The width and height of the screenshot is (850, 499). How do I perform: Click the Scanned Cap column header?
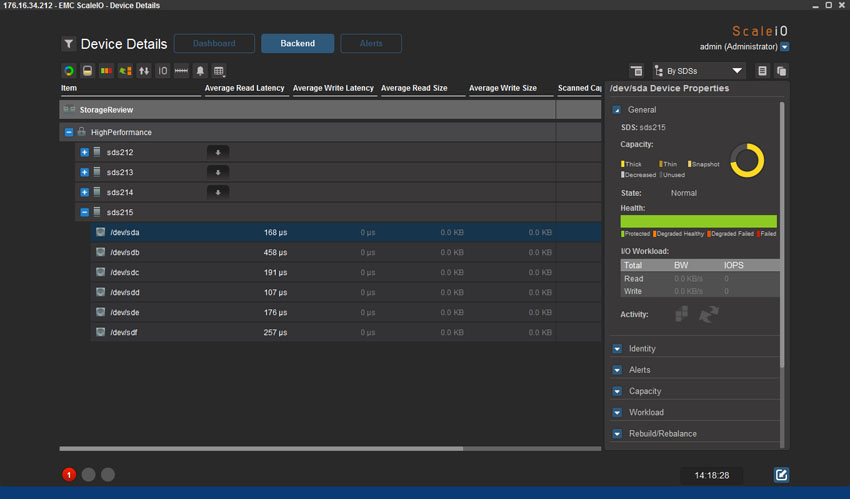pyautogui.click(x=579, y=88)
